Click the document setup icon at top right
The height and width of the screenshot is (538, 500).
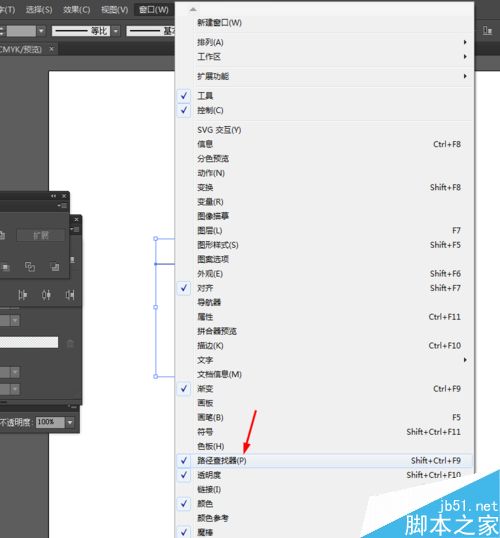click(487, 31)
